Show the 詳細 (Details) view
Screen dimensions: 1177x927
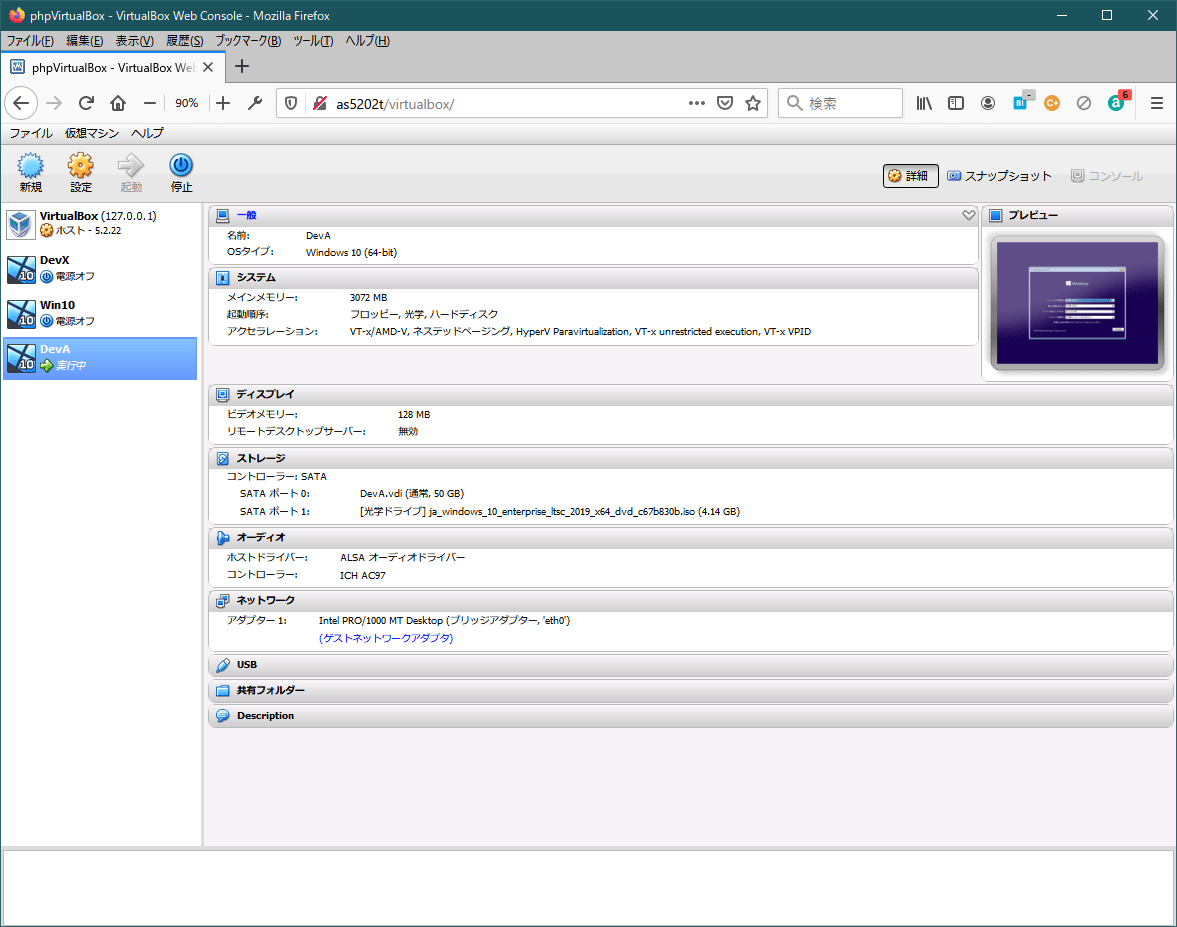coord(910,176)
